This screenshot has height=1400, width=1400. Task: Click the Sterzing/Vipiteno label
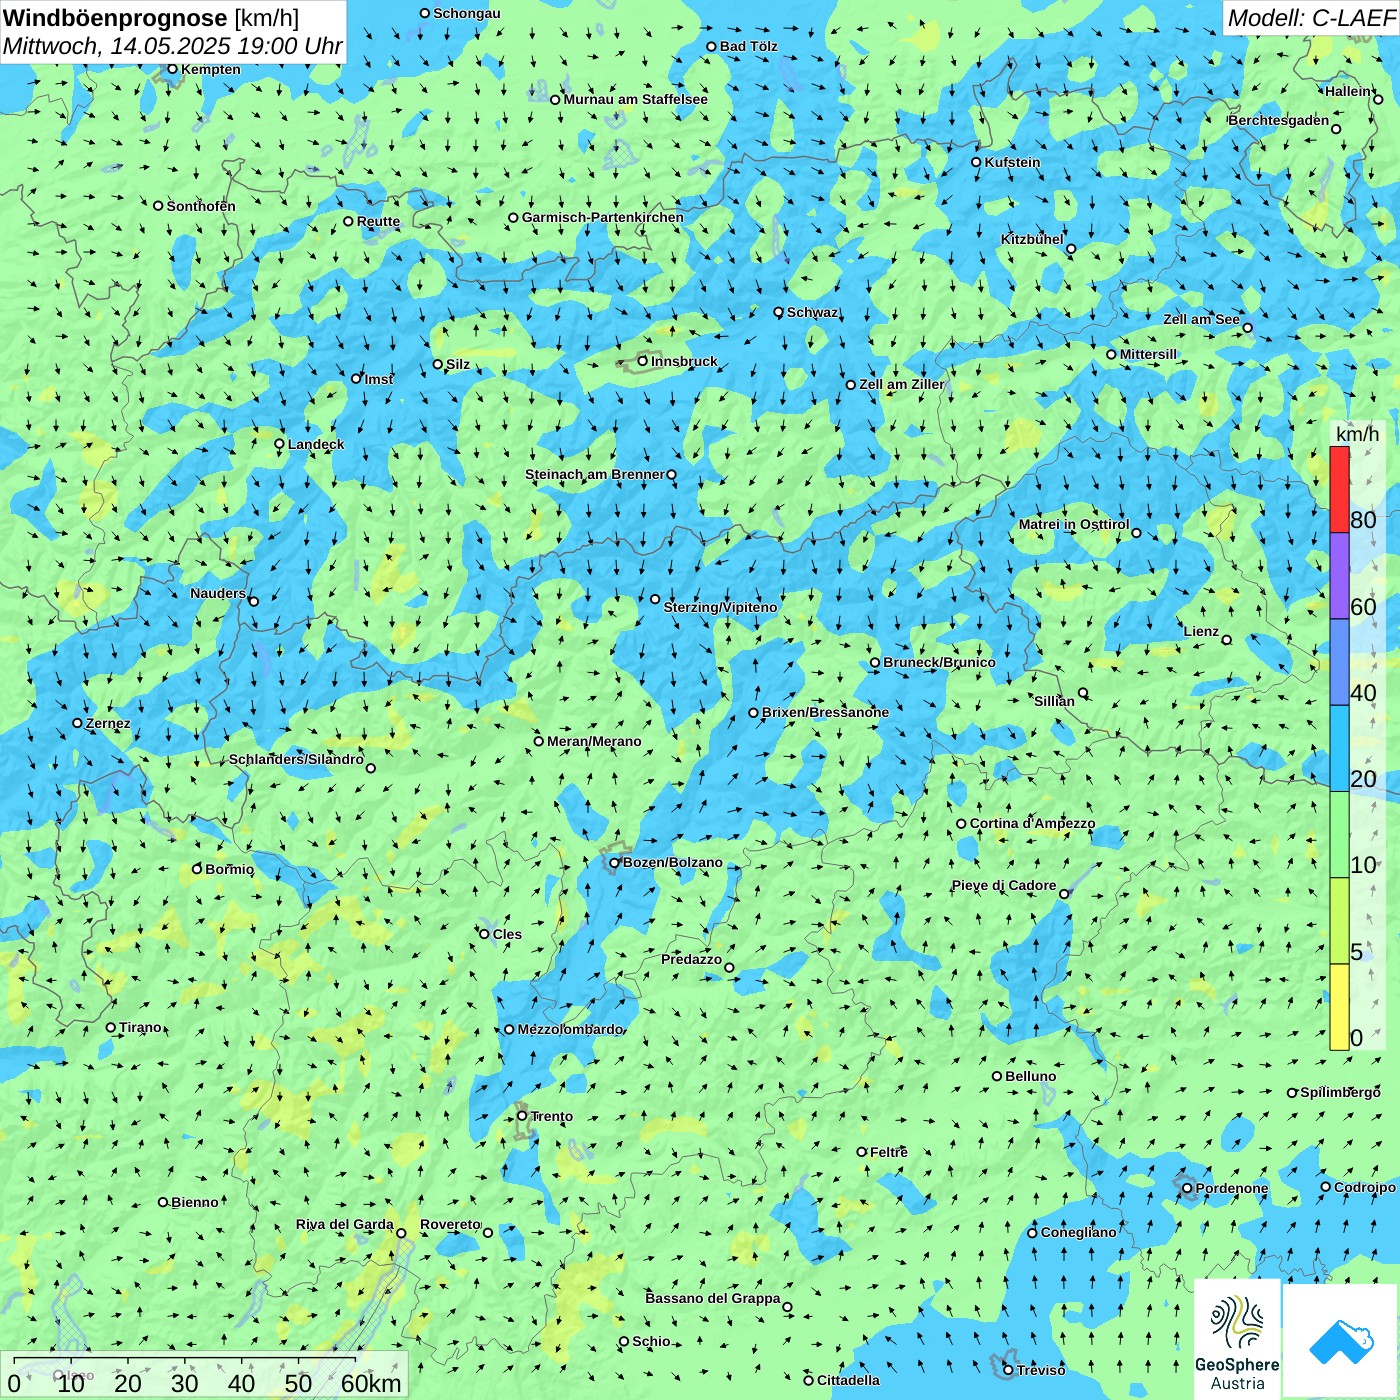720,607
